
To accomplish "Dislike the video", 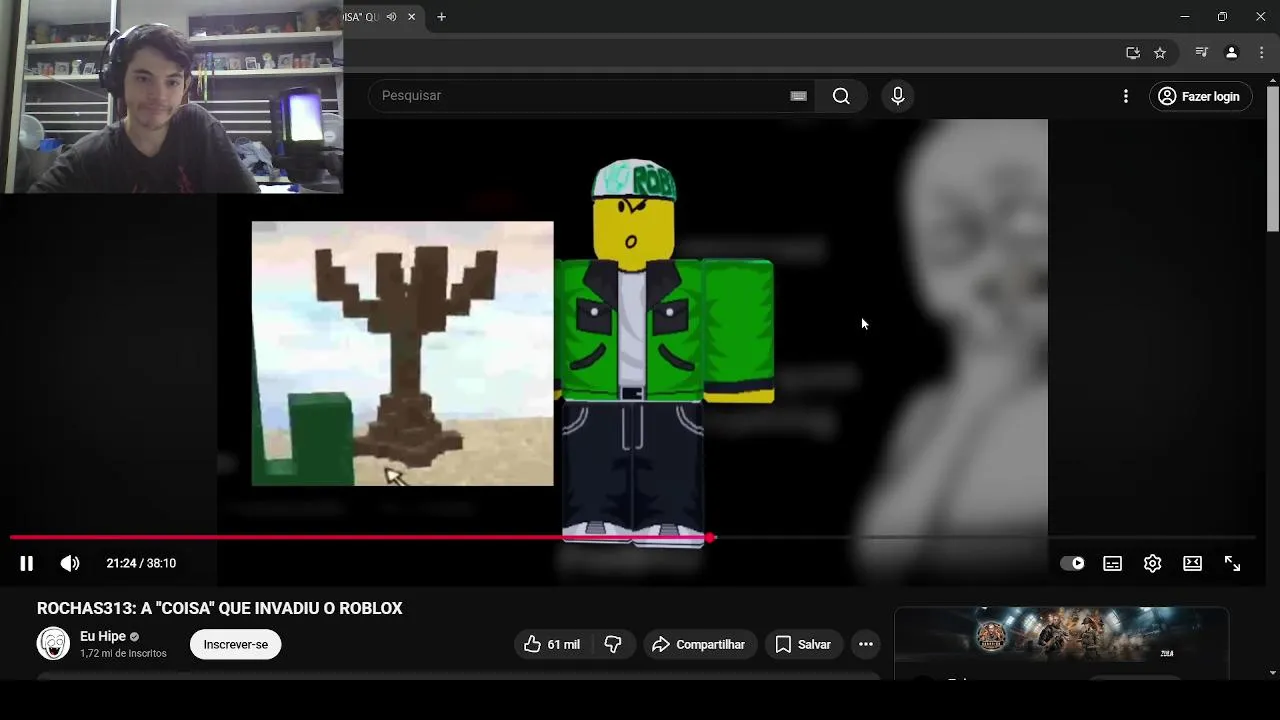I will [x=613, y=645].
